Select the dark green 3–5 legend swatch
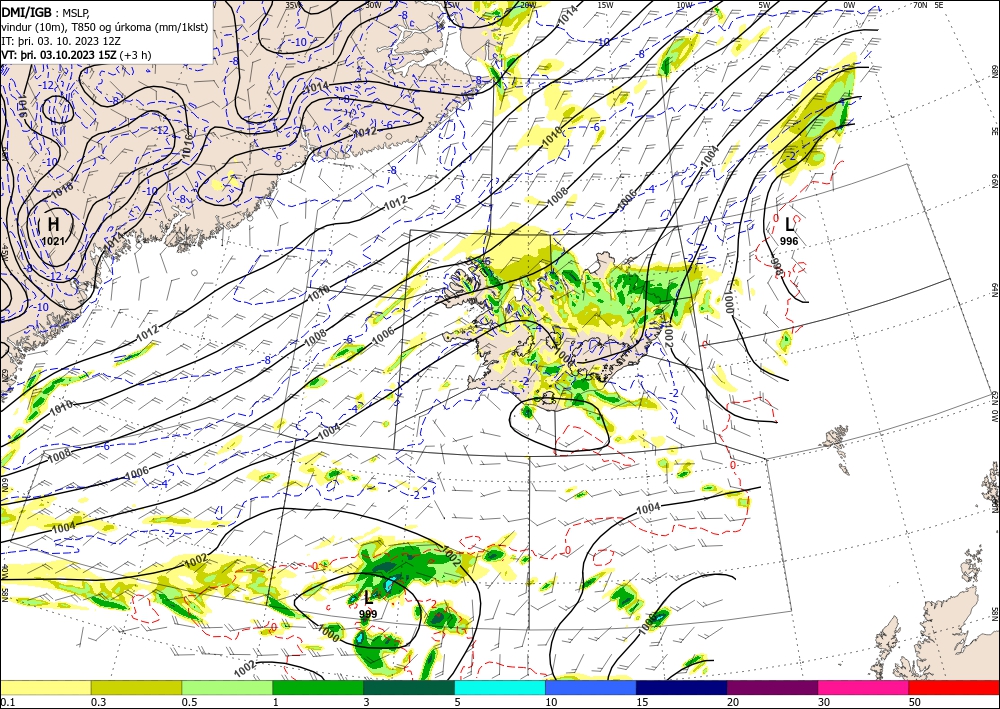1000x709 pixels. [409, 687]
